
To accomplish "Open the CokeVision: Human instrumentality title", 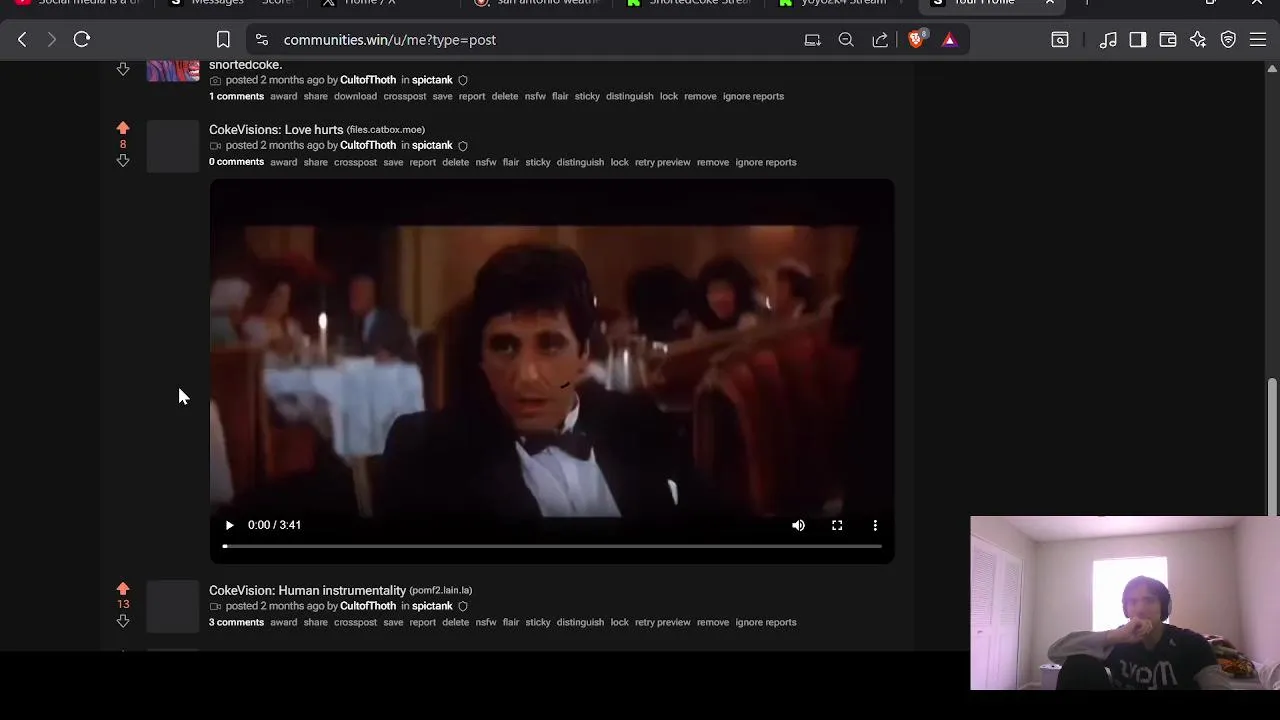I will click(x=307, y=590).
